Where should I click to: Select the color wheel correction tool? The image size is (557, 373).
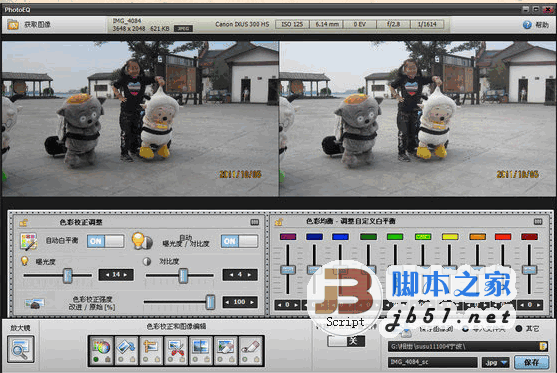(102, 347)
